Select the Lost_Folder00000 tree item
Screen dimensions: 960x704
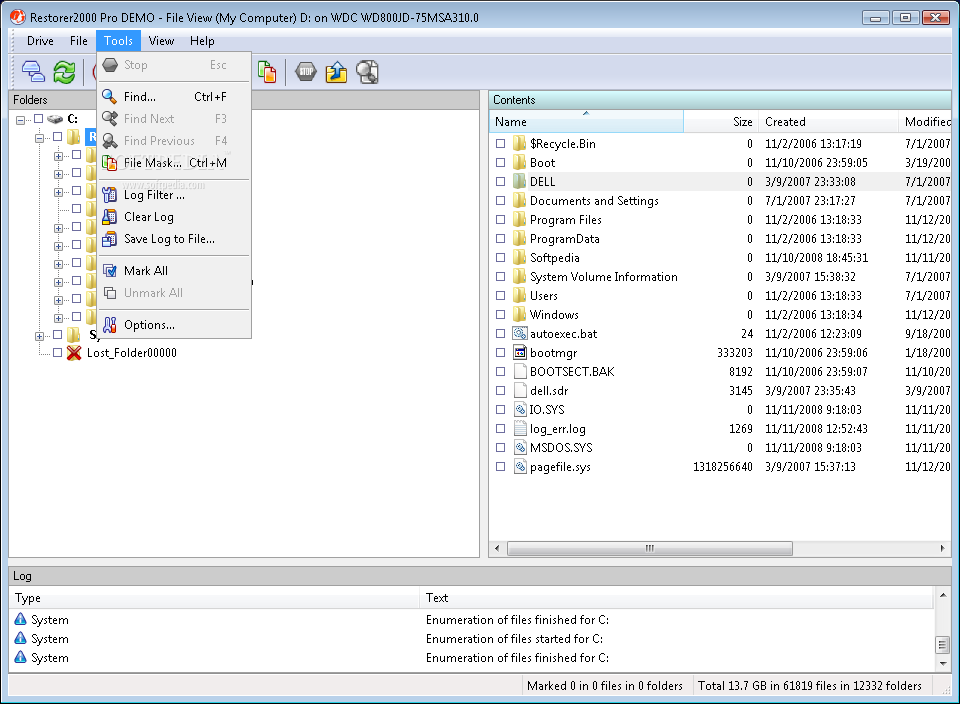tap(132, 353)
